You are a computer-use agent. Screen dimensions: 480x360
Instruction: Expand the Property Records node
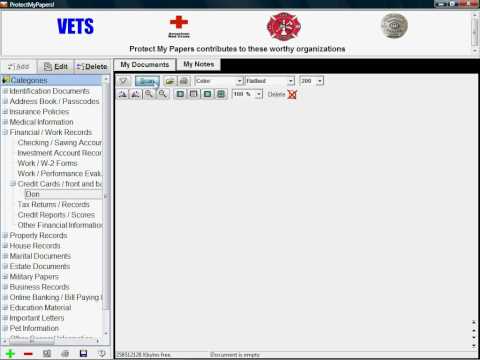[x=5, y=236]
